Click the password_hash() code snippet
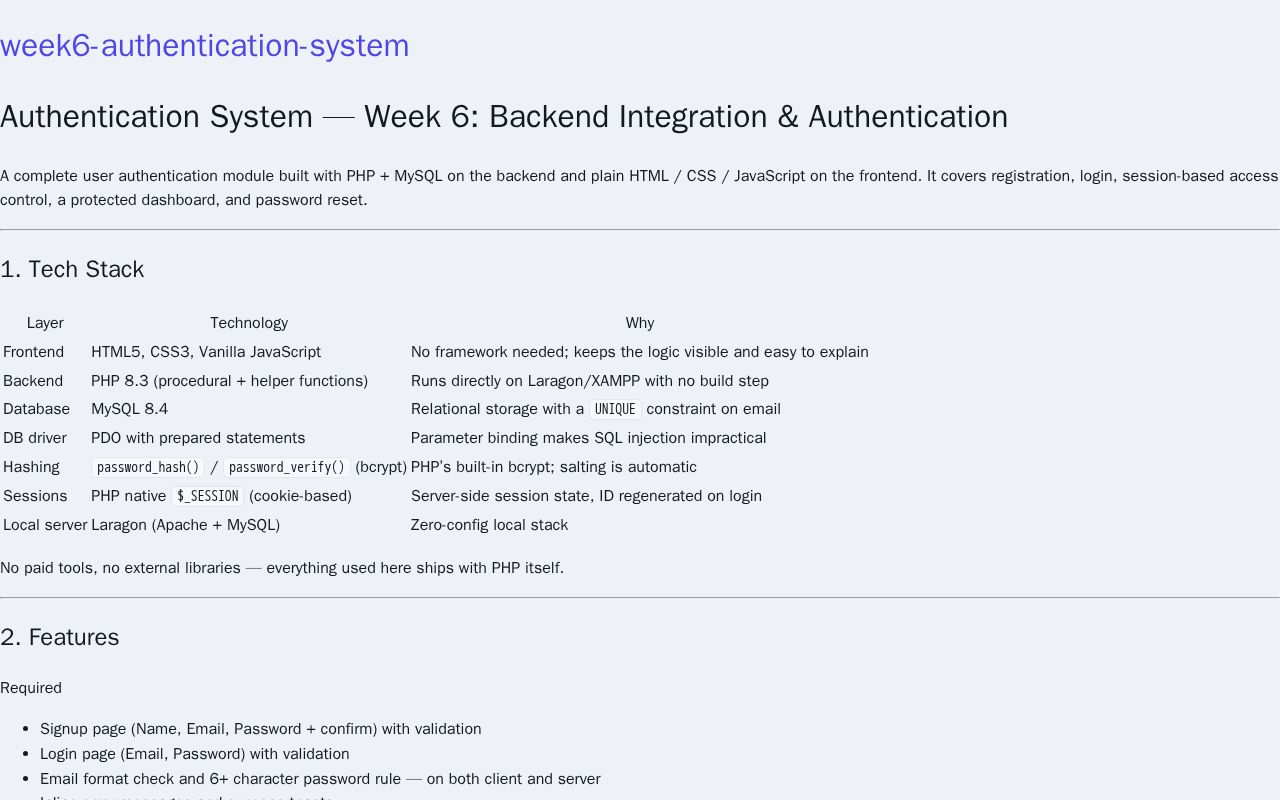 (x=148, y=467)
